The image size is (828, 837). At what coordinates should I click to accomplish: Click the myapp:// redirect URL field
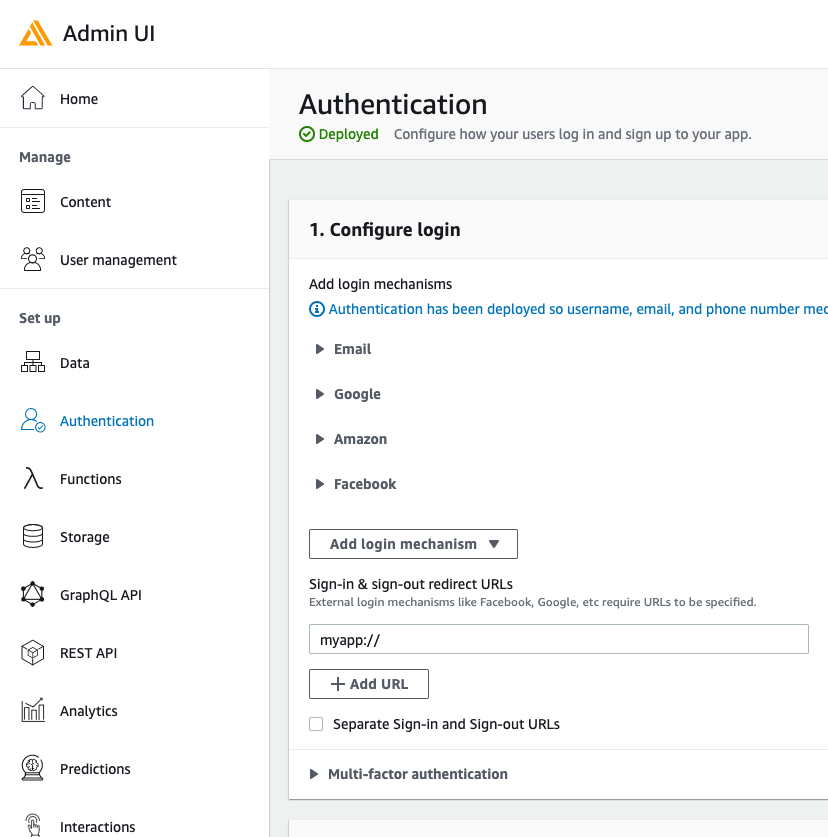tap(558, 638)
